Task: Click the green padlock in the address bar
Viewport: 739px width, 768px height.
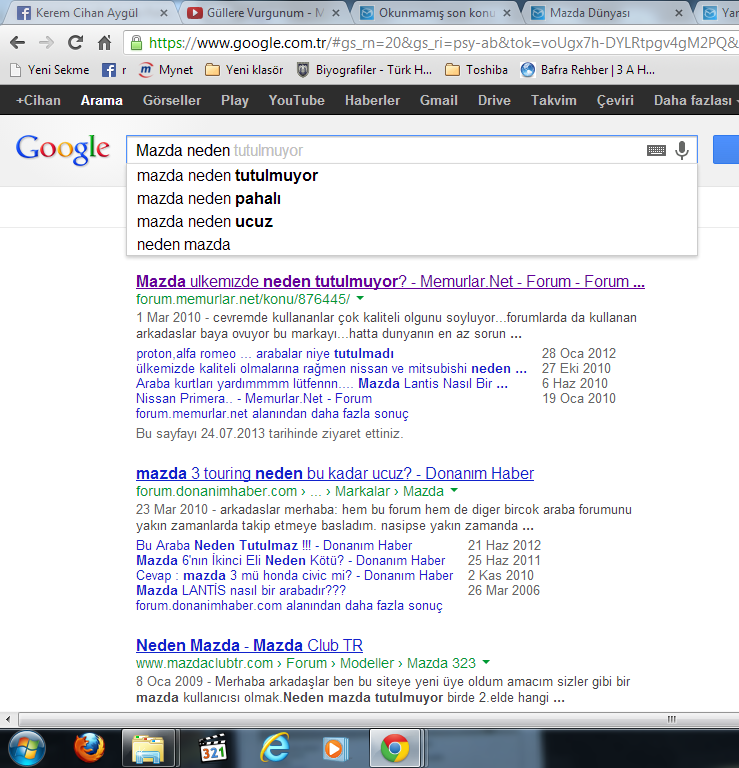Action: (x=136, y=43)
